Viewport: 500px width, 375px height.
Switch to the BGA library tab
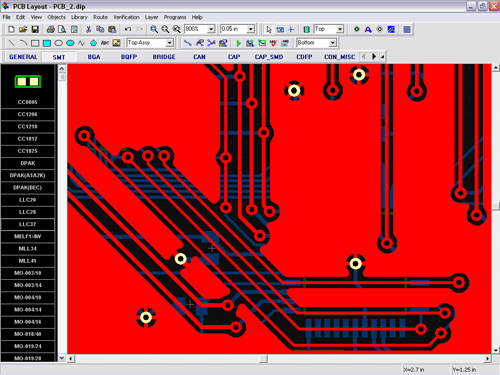(x=94, y=57)
